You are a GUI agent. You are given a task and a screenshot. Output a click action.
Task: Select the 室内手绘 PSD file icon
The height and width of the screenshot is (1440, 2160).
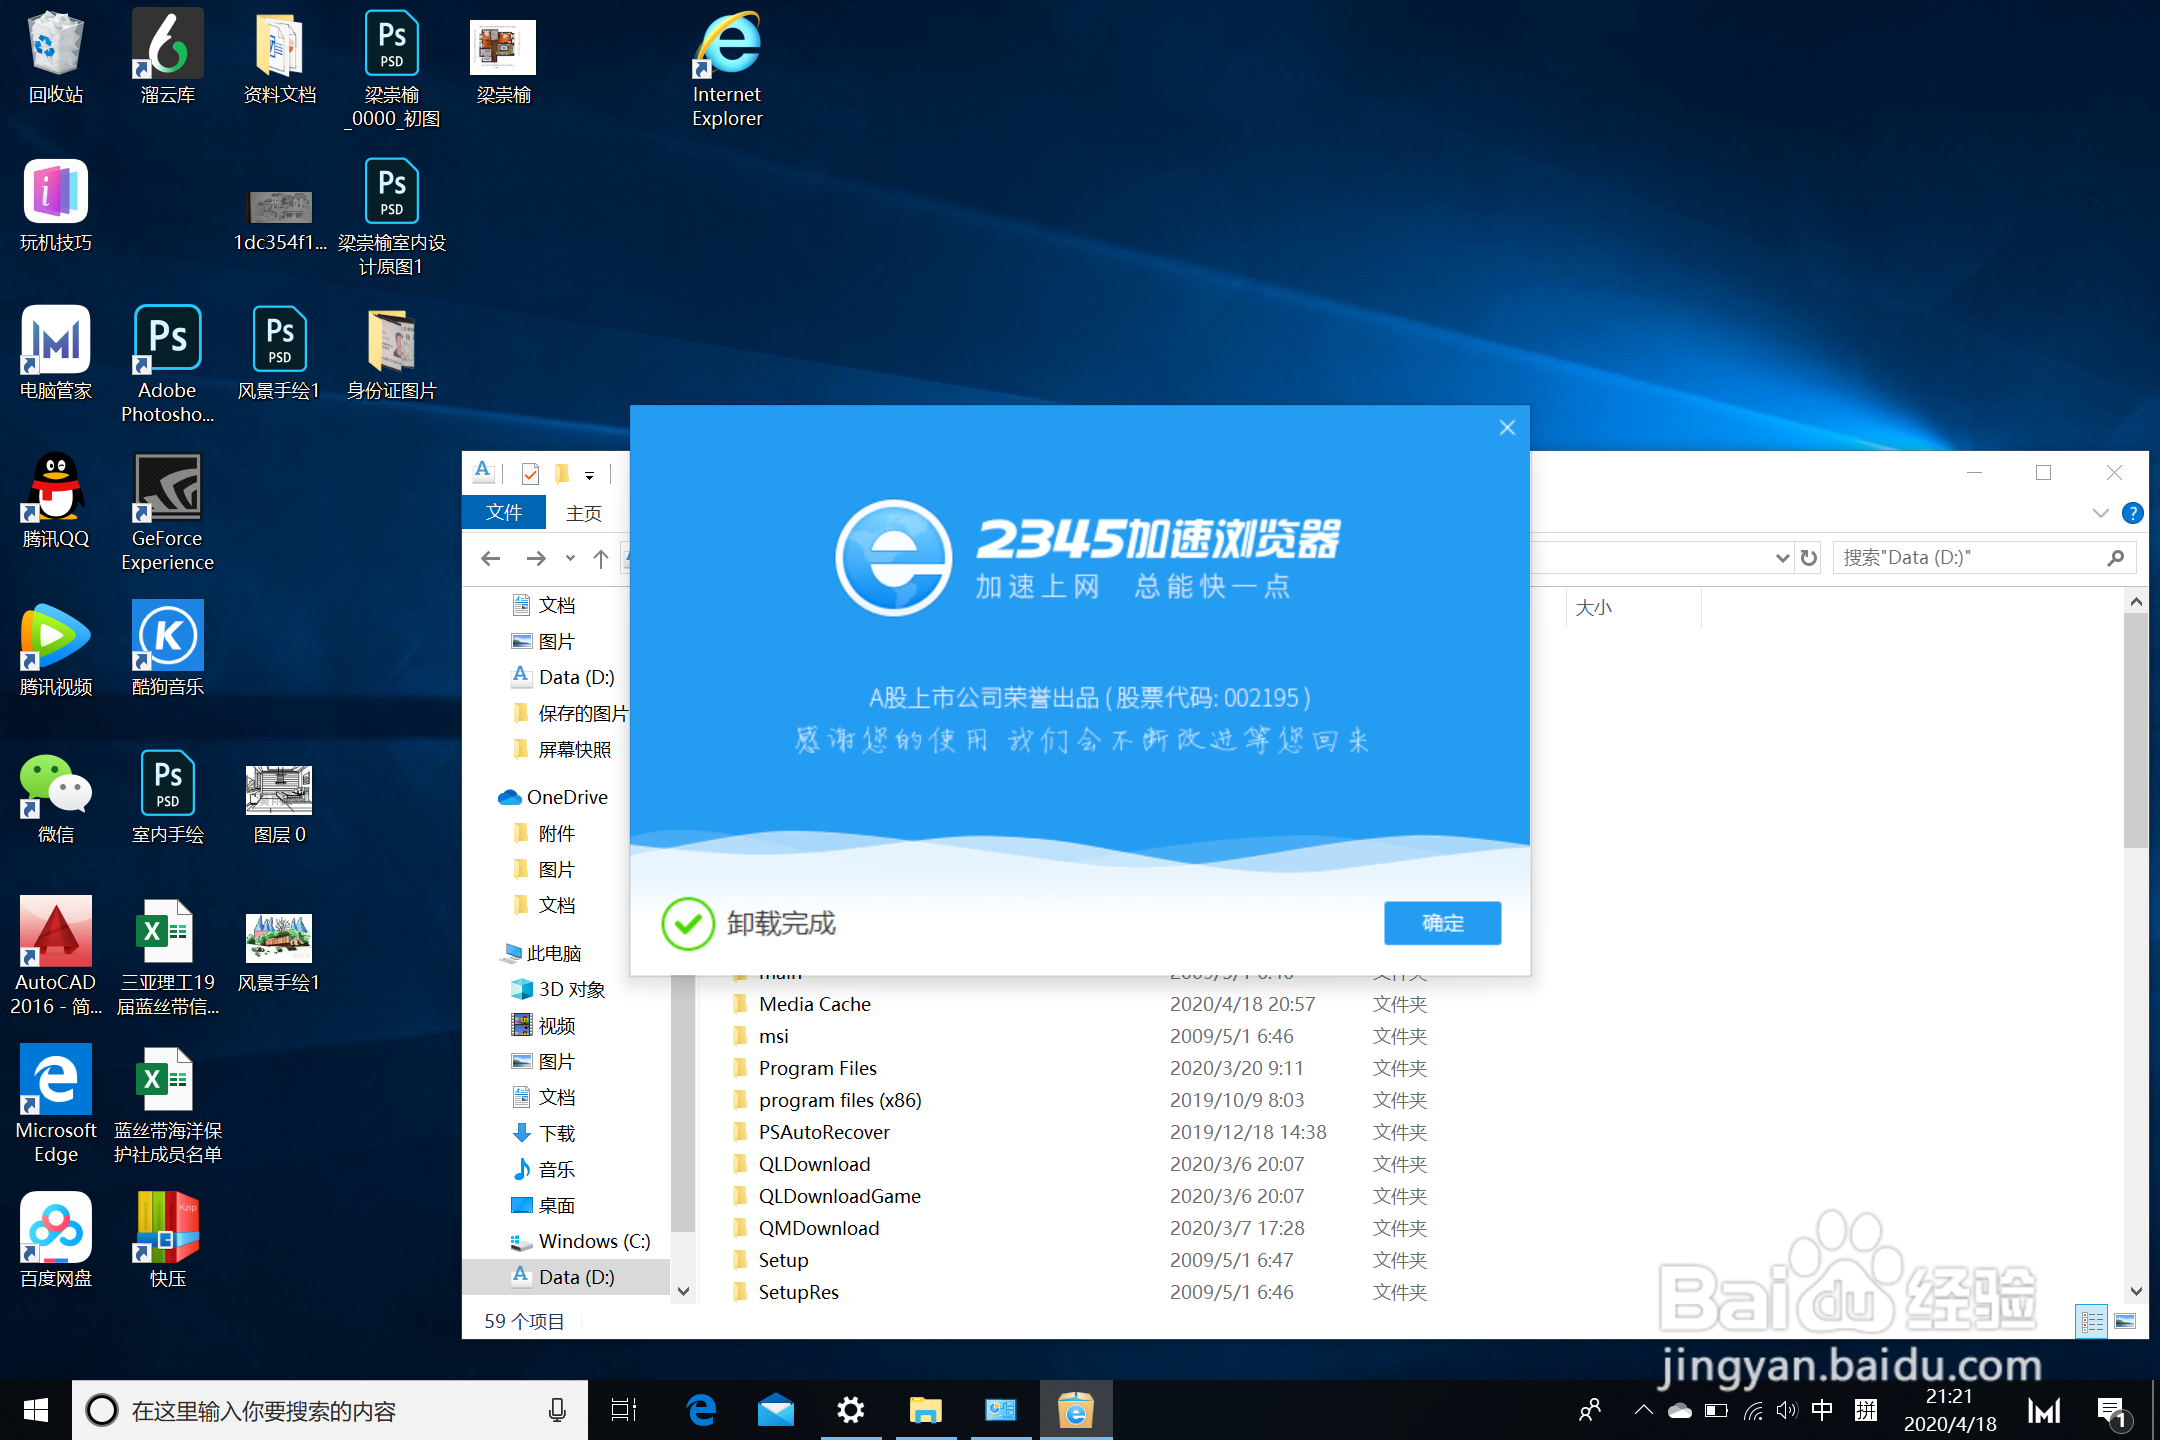click(168, 798)
